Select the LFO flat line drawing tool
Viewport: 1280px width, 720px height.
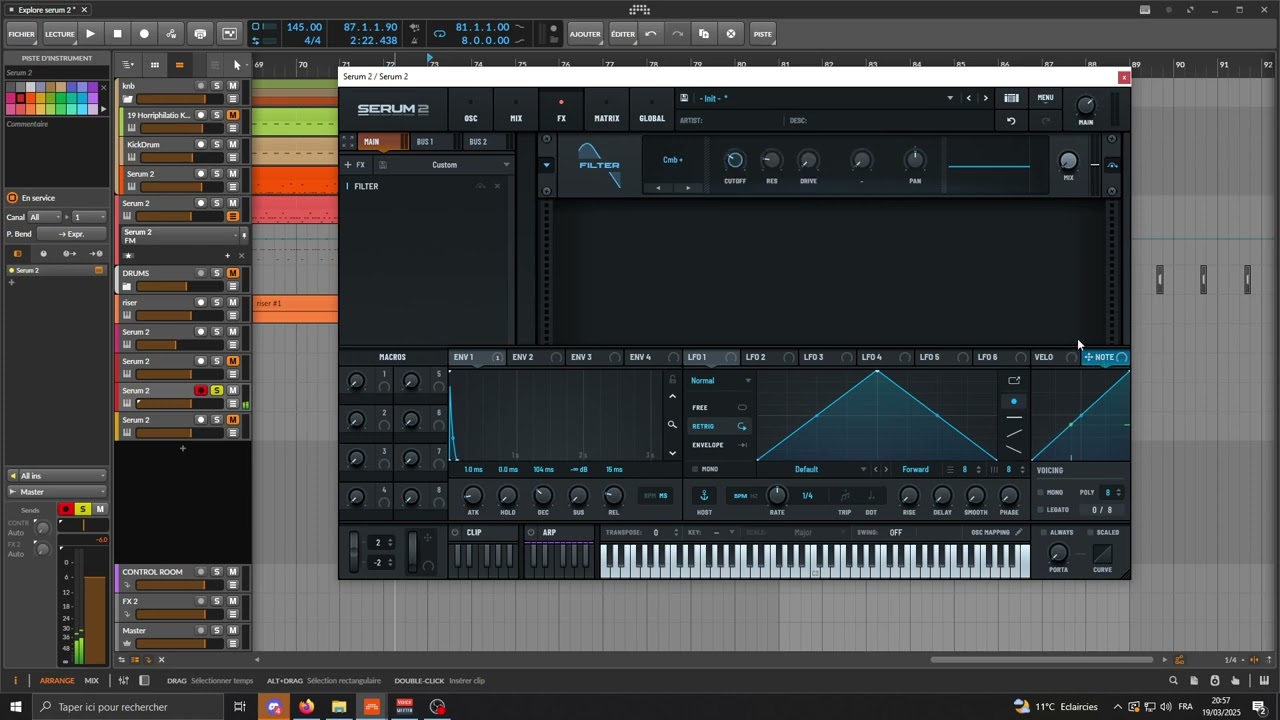pyautogui.click(x=1014, y=417)
